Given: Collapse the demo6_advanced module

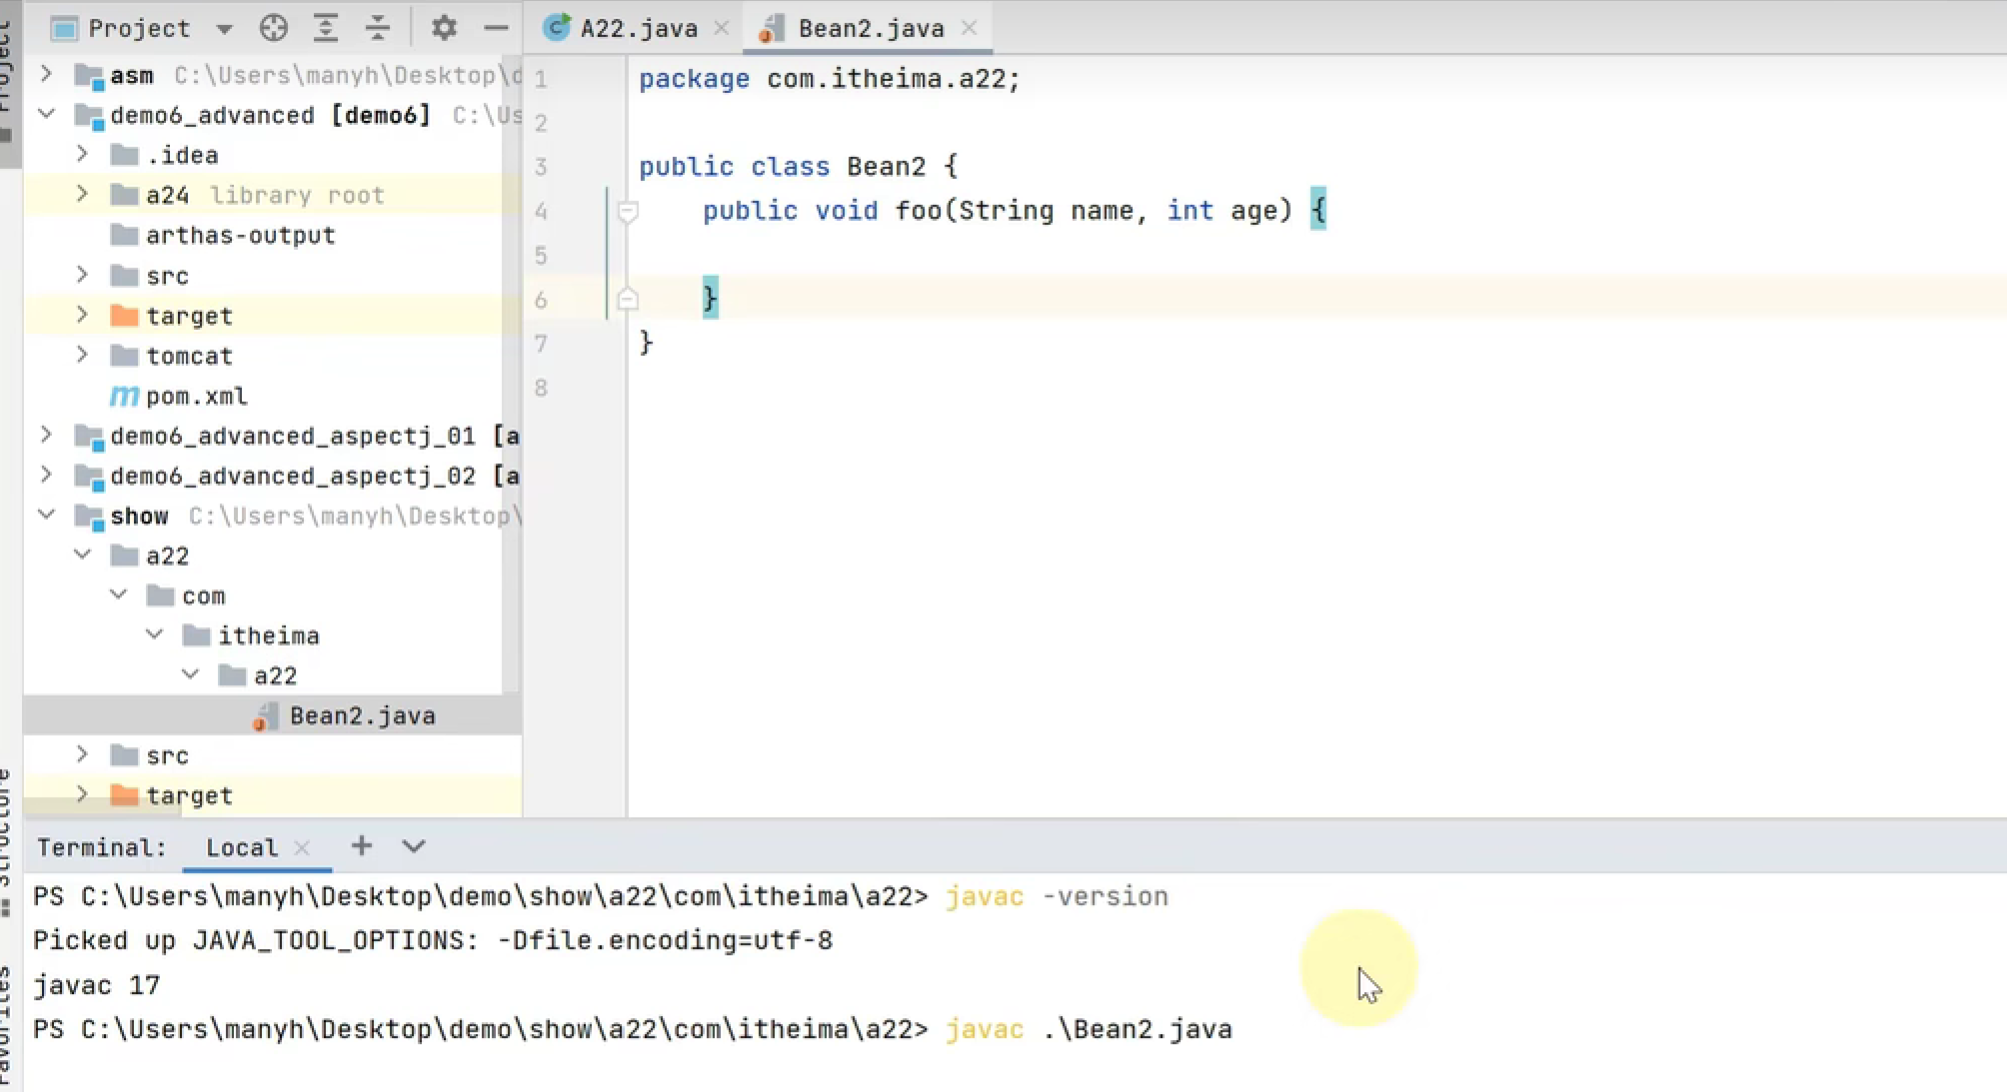Looking at the screenshot, I should click(x=46, y=114).
